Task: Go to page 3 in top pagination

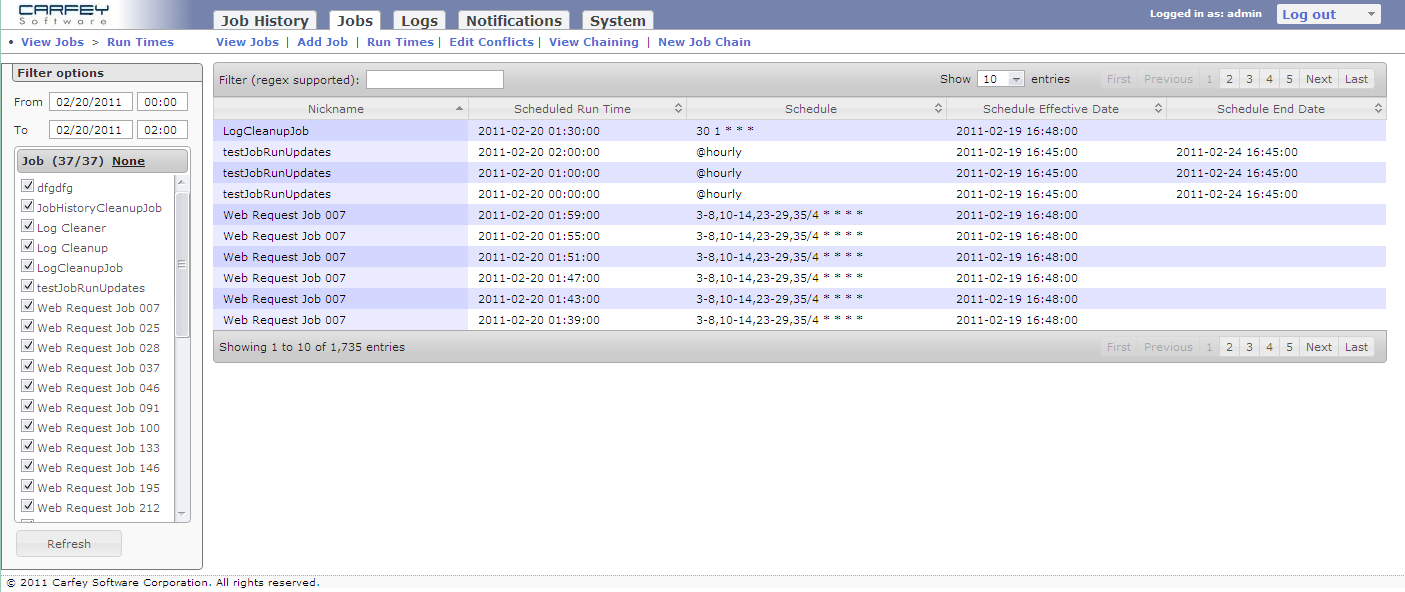Action: [x=1249, y=79]
